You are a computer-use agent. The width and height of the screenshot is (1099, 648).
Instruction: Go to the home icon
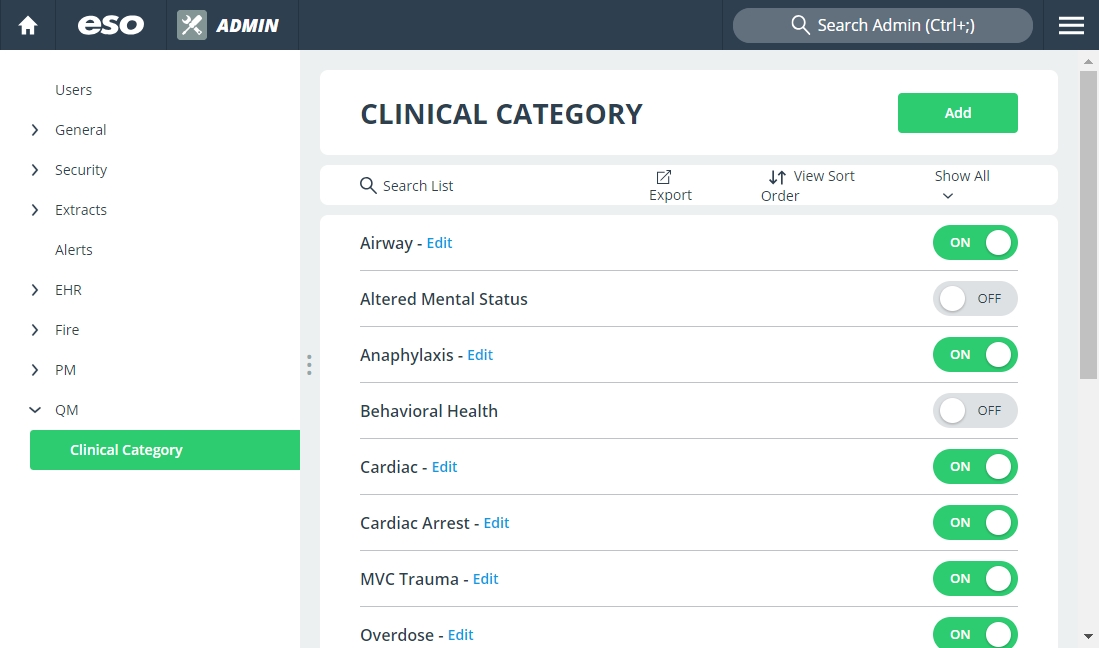pos(28,26)
